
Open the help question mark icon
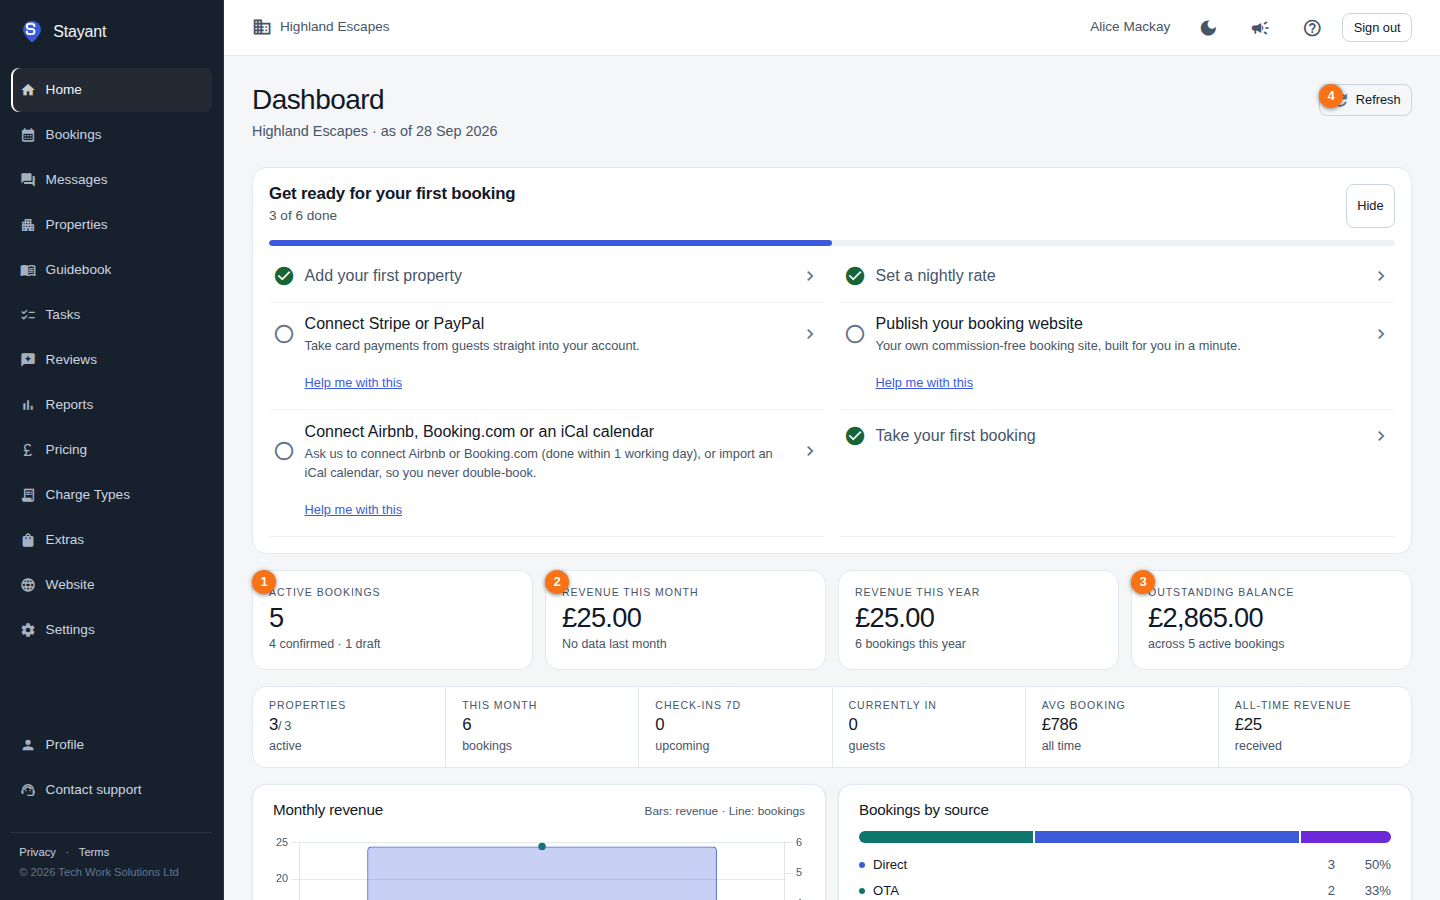(x=1312, y=28)
